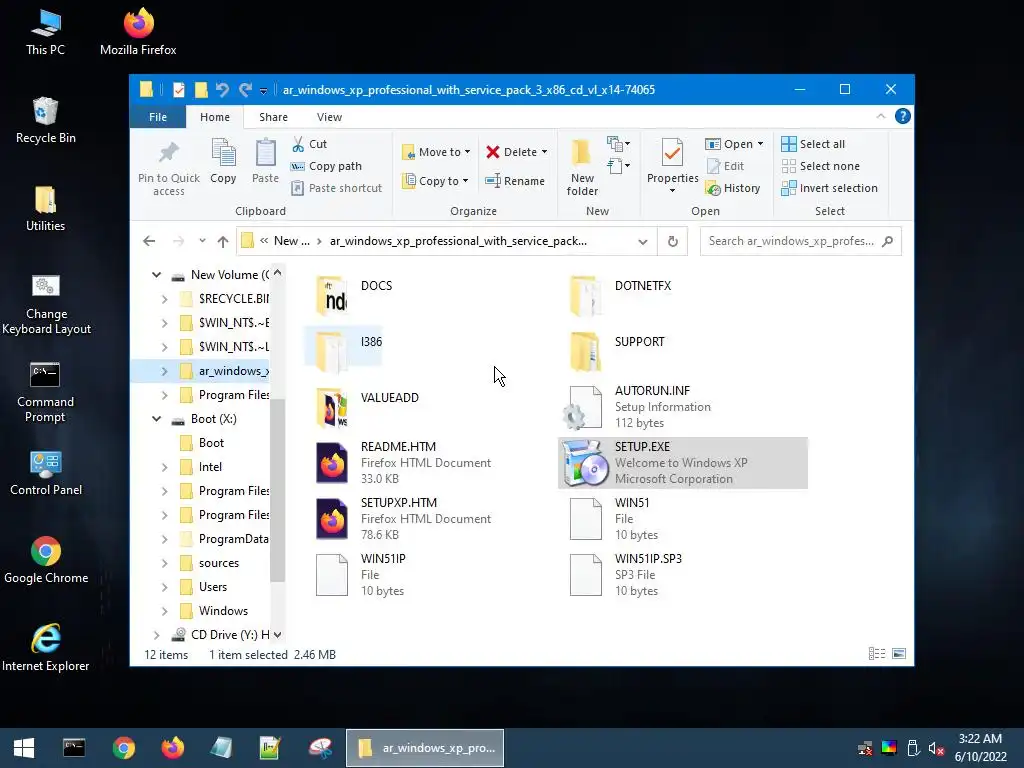
Task: Expand the sources folder node
Action: (x=165, y=563)
